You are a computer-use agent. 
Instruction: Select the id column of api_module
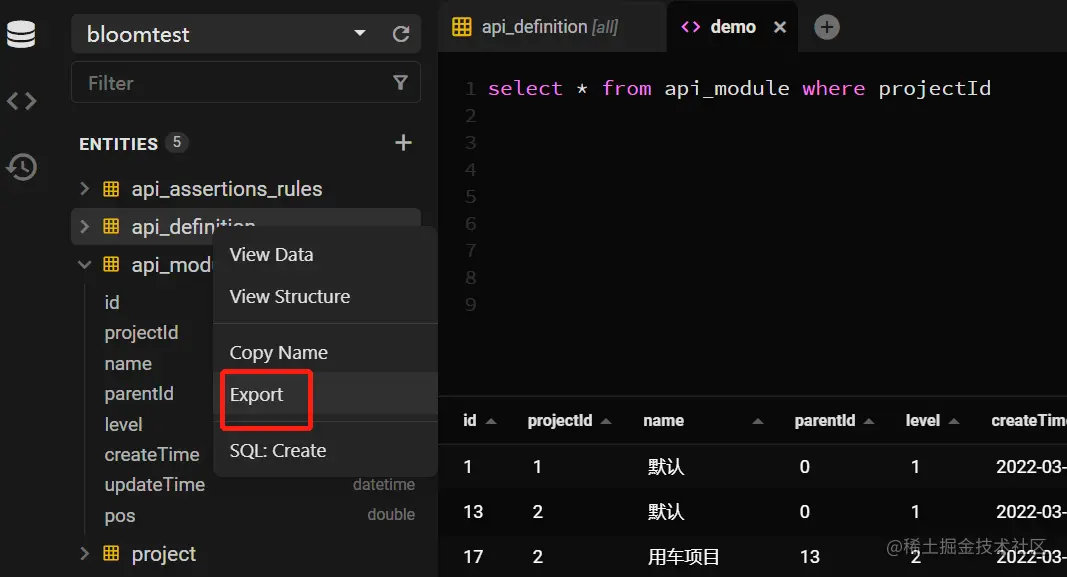tap(112, 302)
